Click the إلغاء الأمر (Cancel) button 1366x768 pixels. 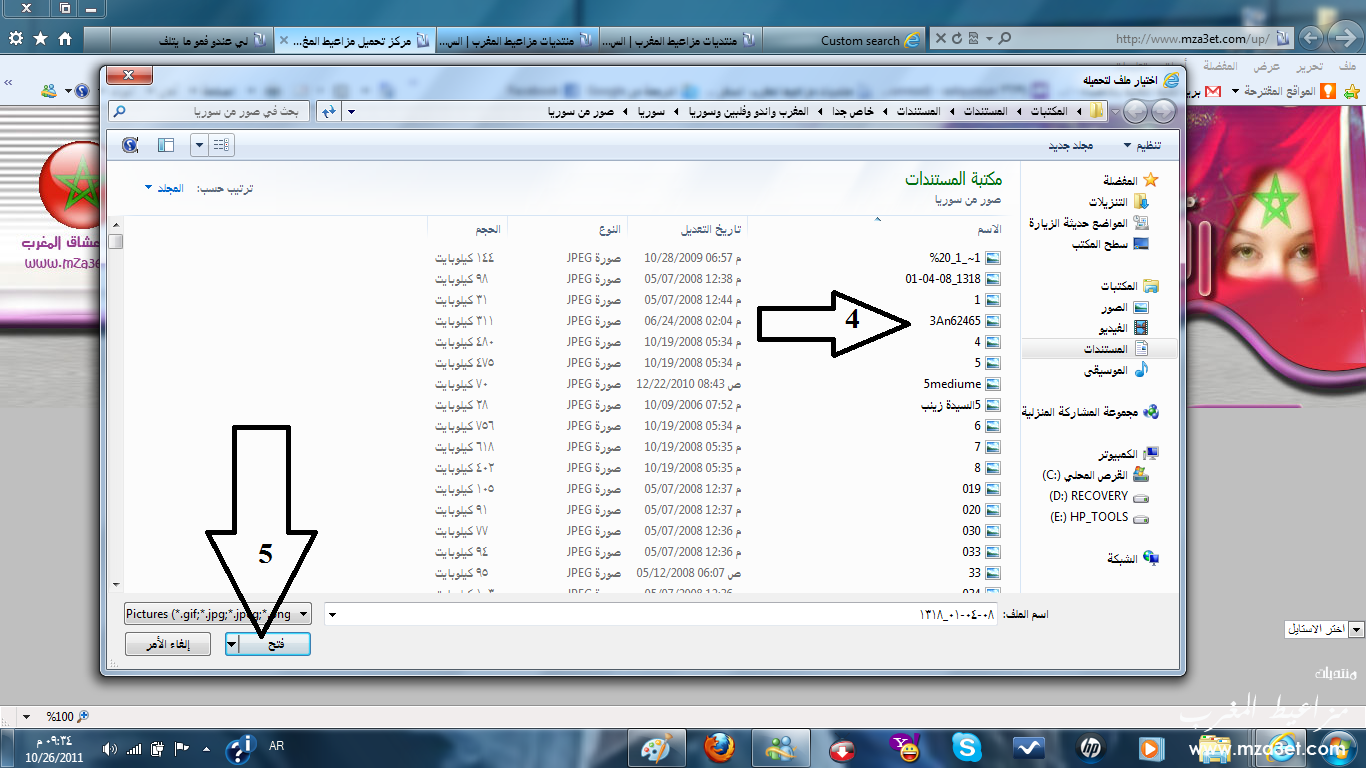(x=168, y=645)
